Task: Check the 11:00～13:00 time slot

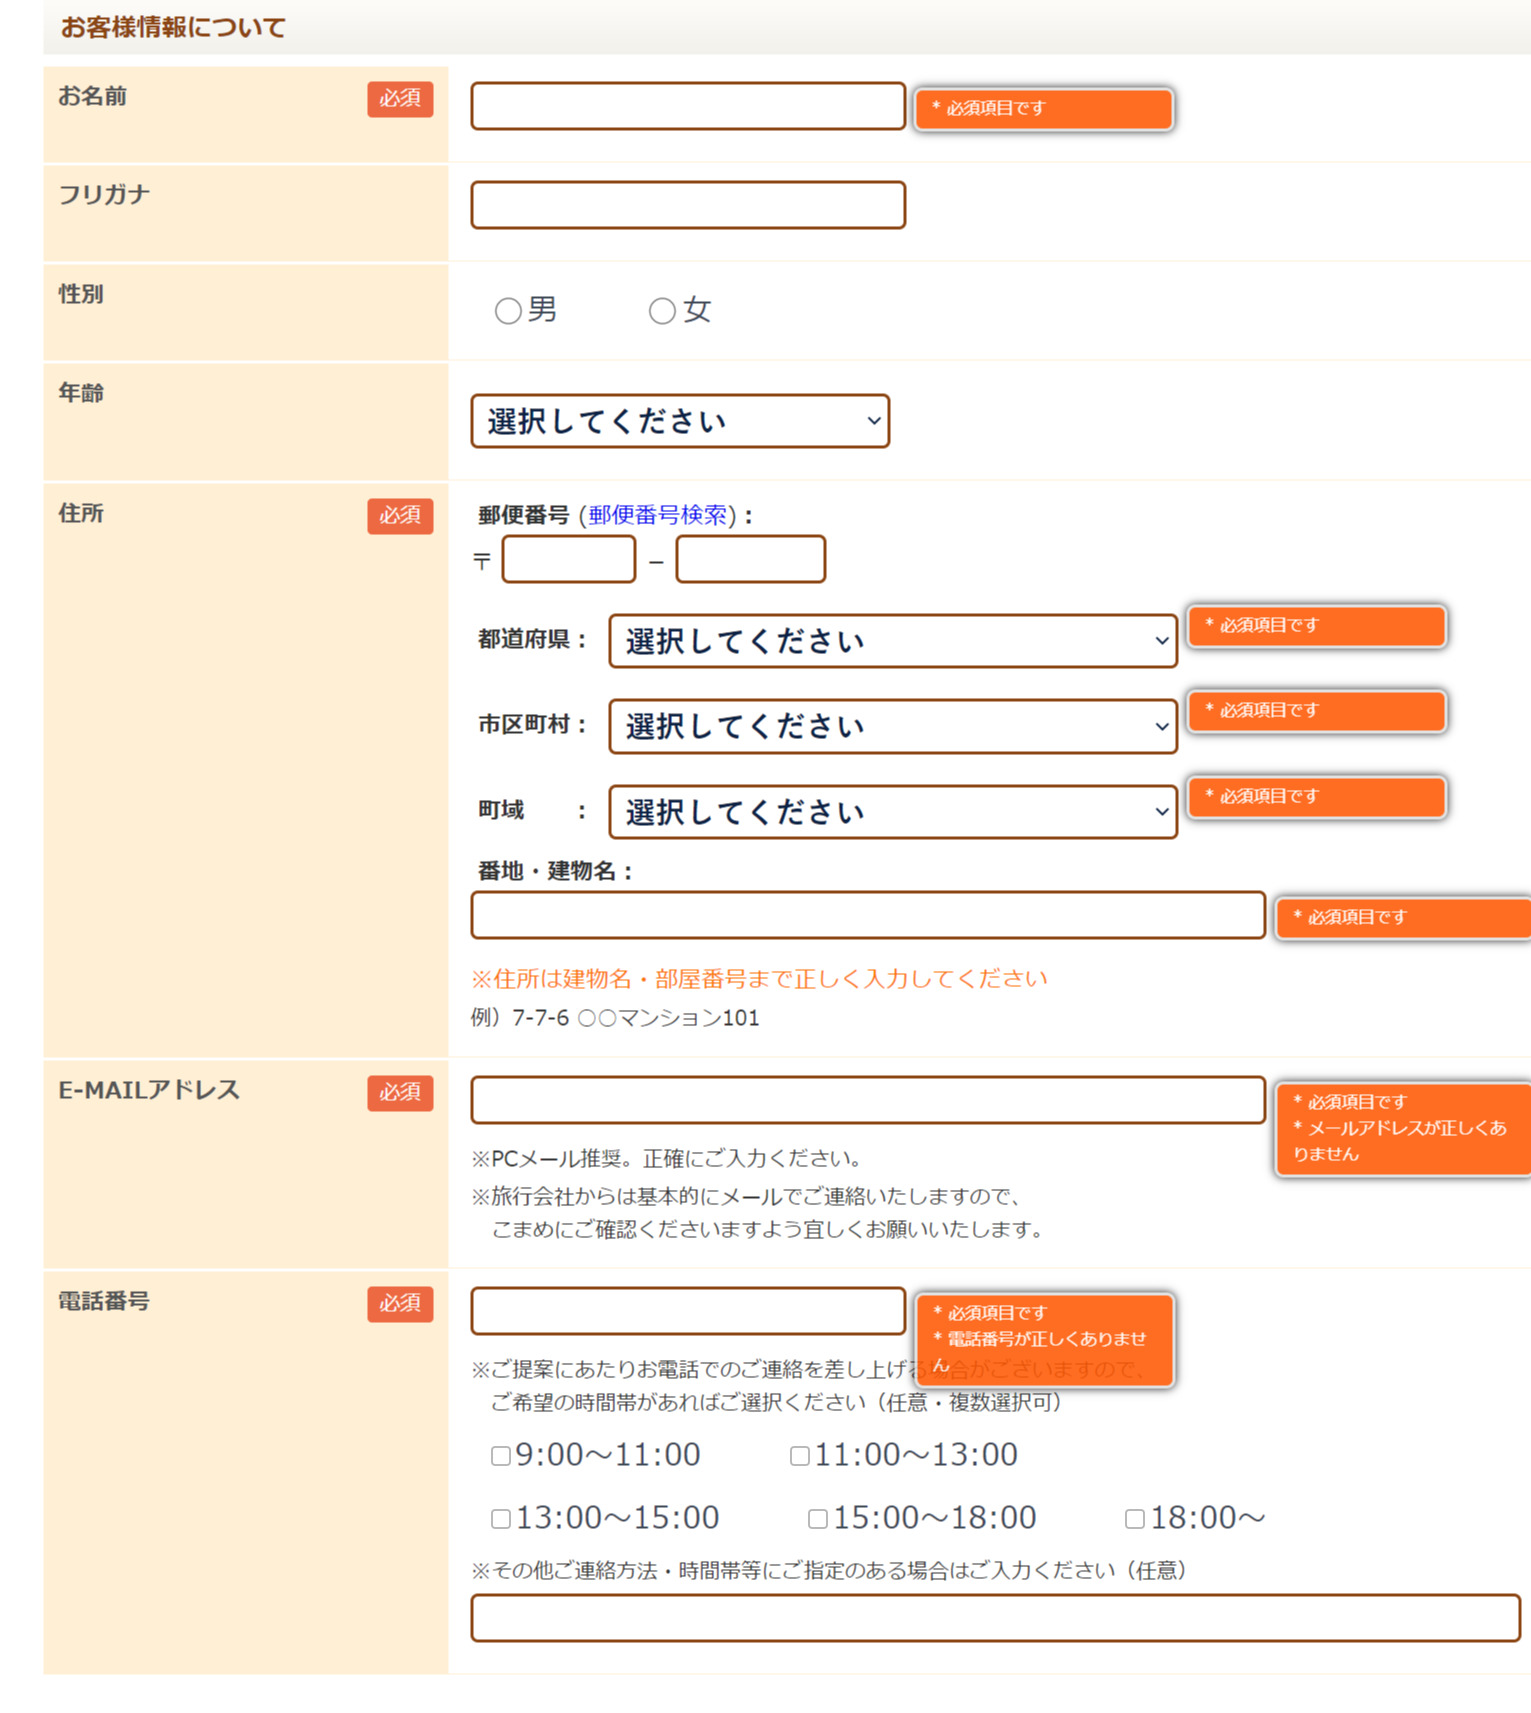Action: pyautogui.click(x=800, y=1456)
